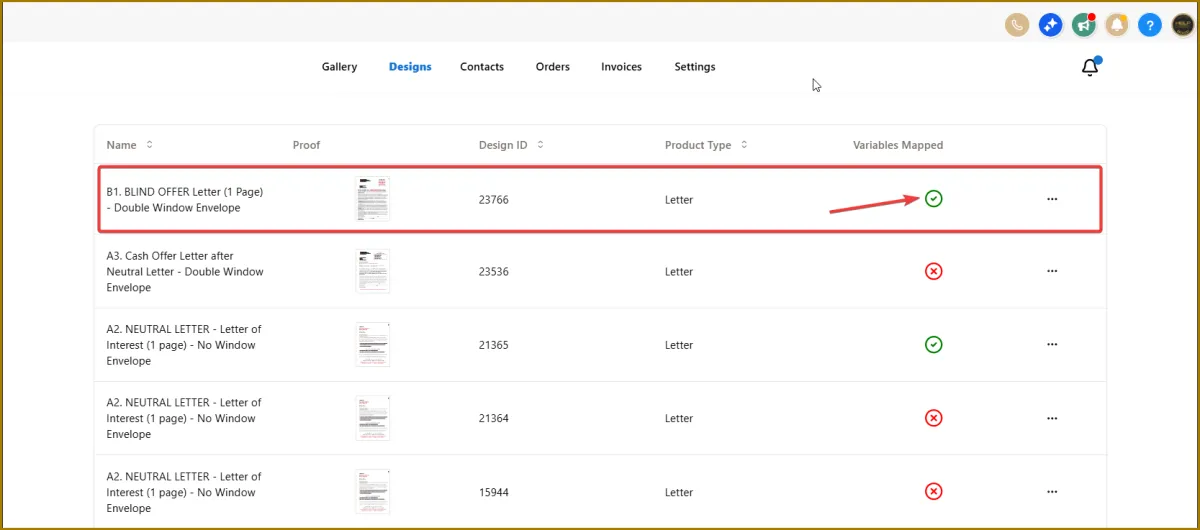Sort the table by Product Type
Screen dimensions: 1200x530
click(x=744, y=145)
